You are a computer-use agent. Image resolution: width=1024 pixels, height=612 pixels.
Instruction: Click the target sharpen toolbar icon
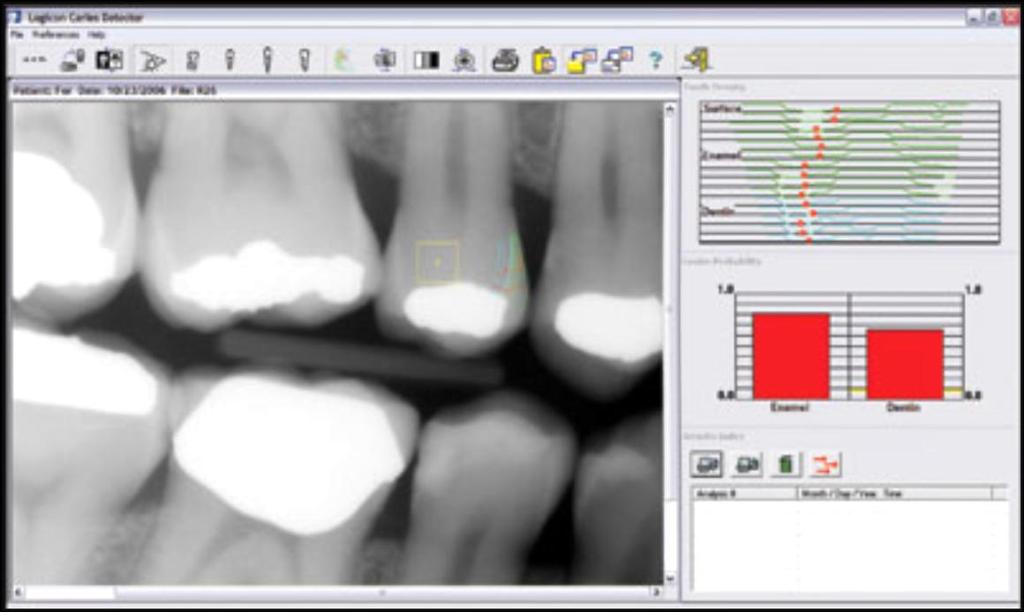[464, 61]
